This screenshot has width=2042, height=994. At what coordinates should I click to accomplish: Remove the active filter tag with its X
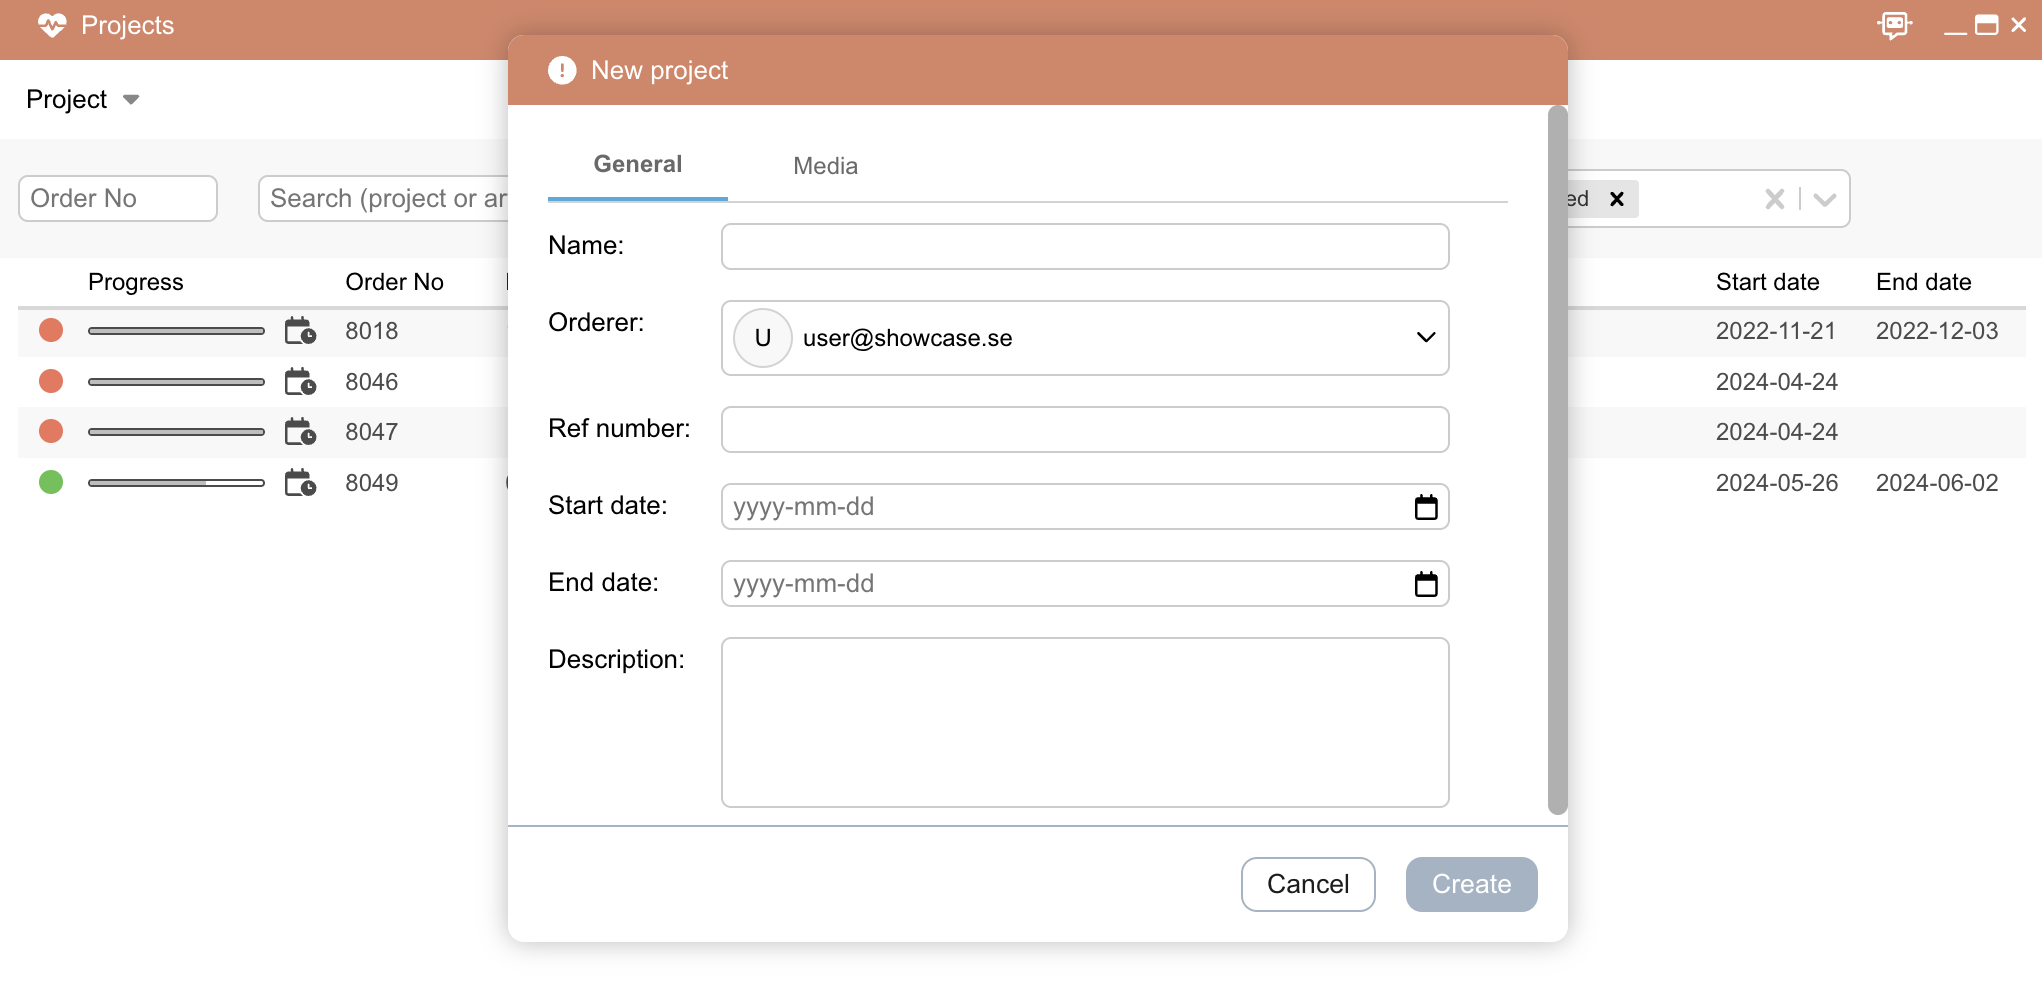click(1617, 199)
